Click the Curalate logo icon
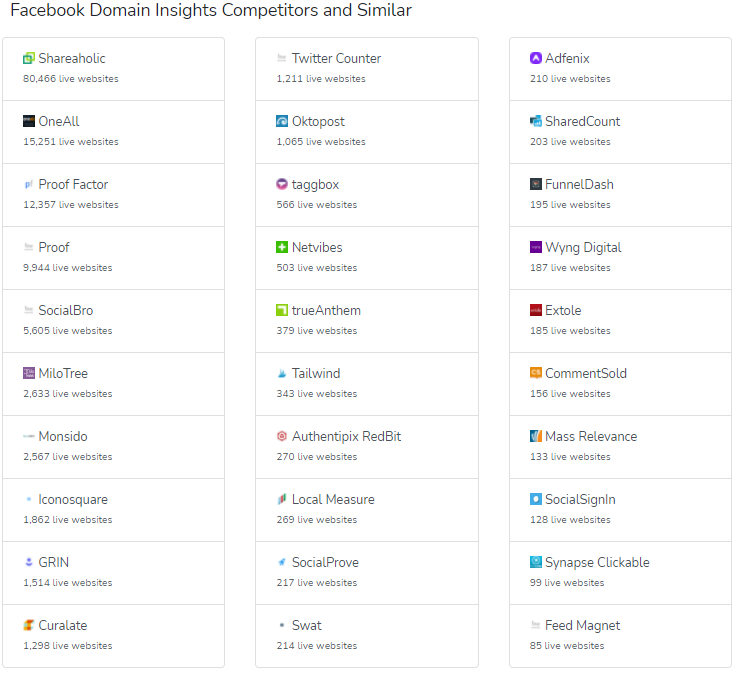 tap(29, 626)
